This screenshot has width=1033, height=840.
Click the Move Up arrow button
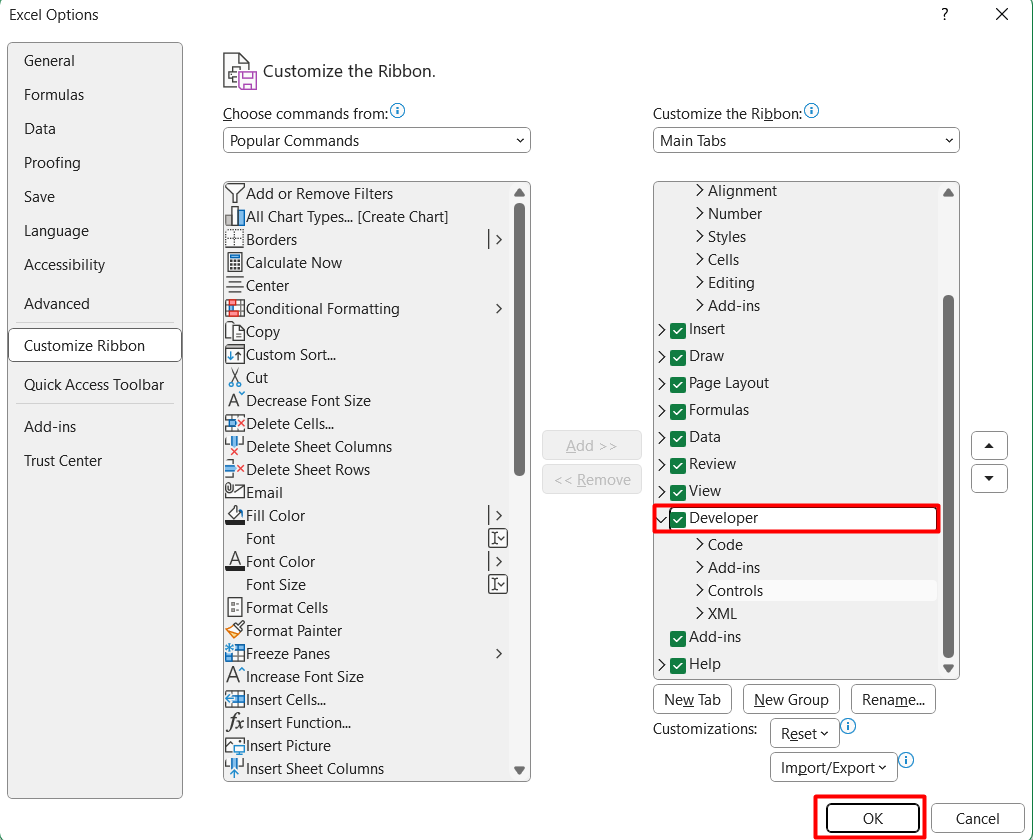click(989, 446)
